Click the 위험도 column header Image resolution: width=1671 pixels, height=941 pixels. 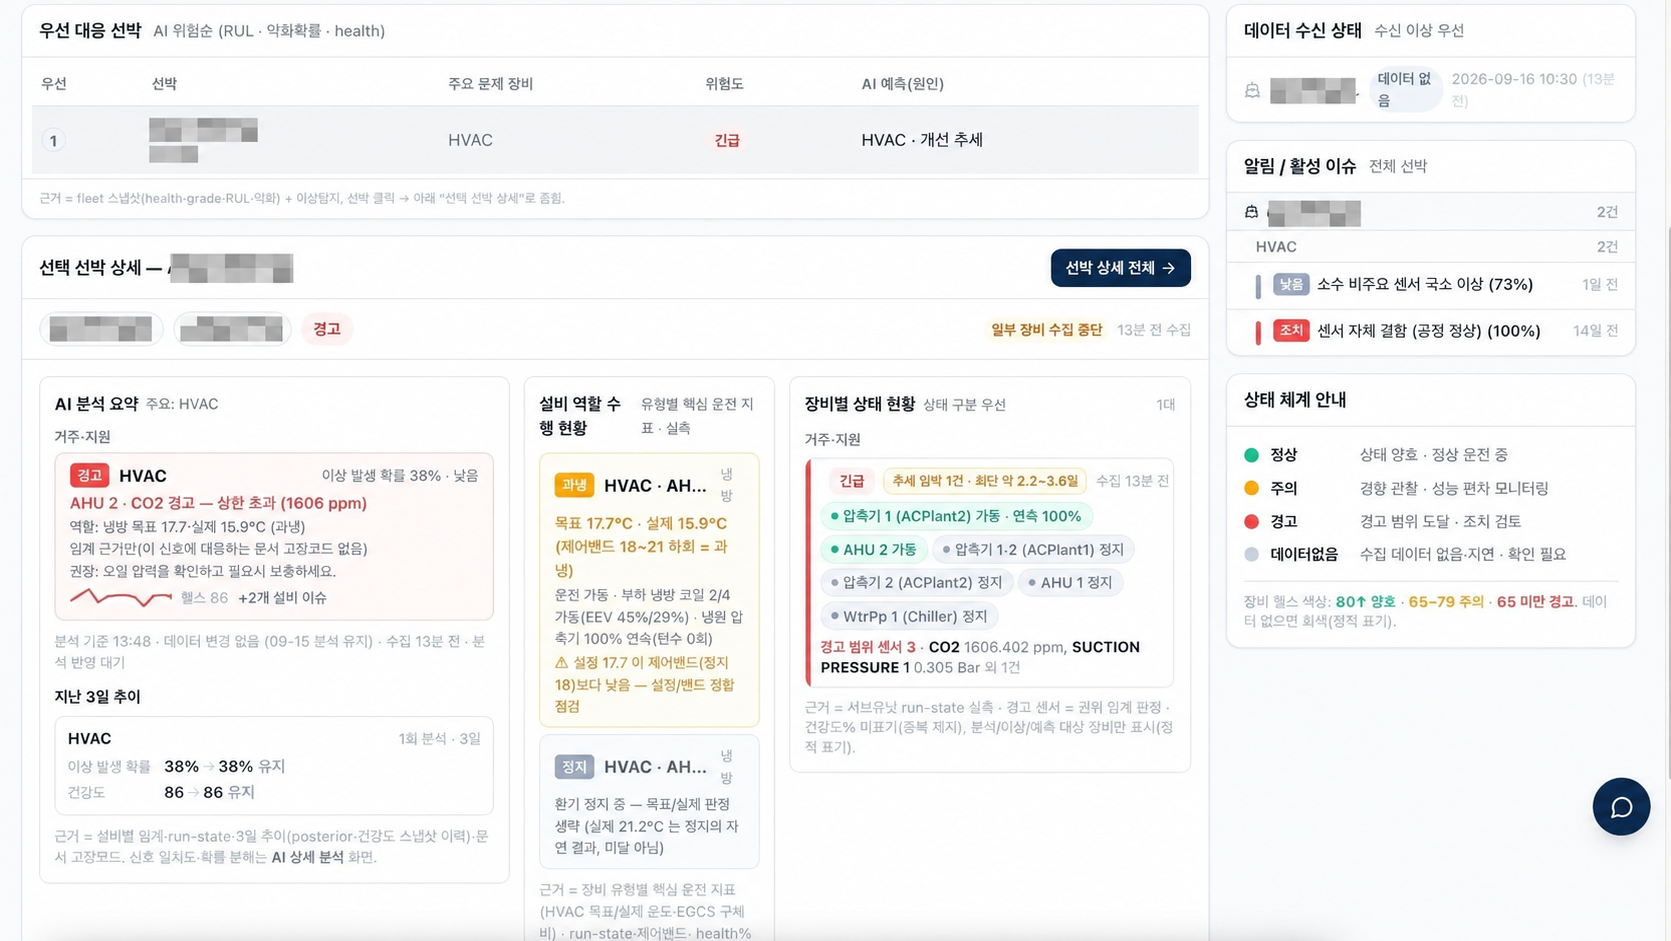724,84
